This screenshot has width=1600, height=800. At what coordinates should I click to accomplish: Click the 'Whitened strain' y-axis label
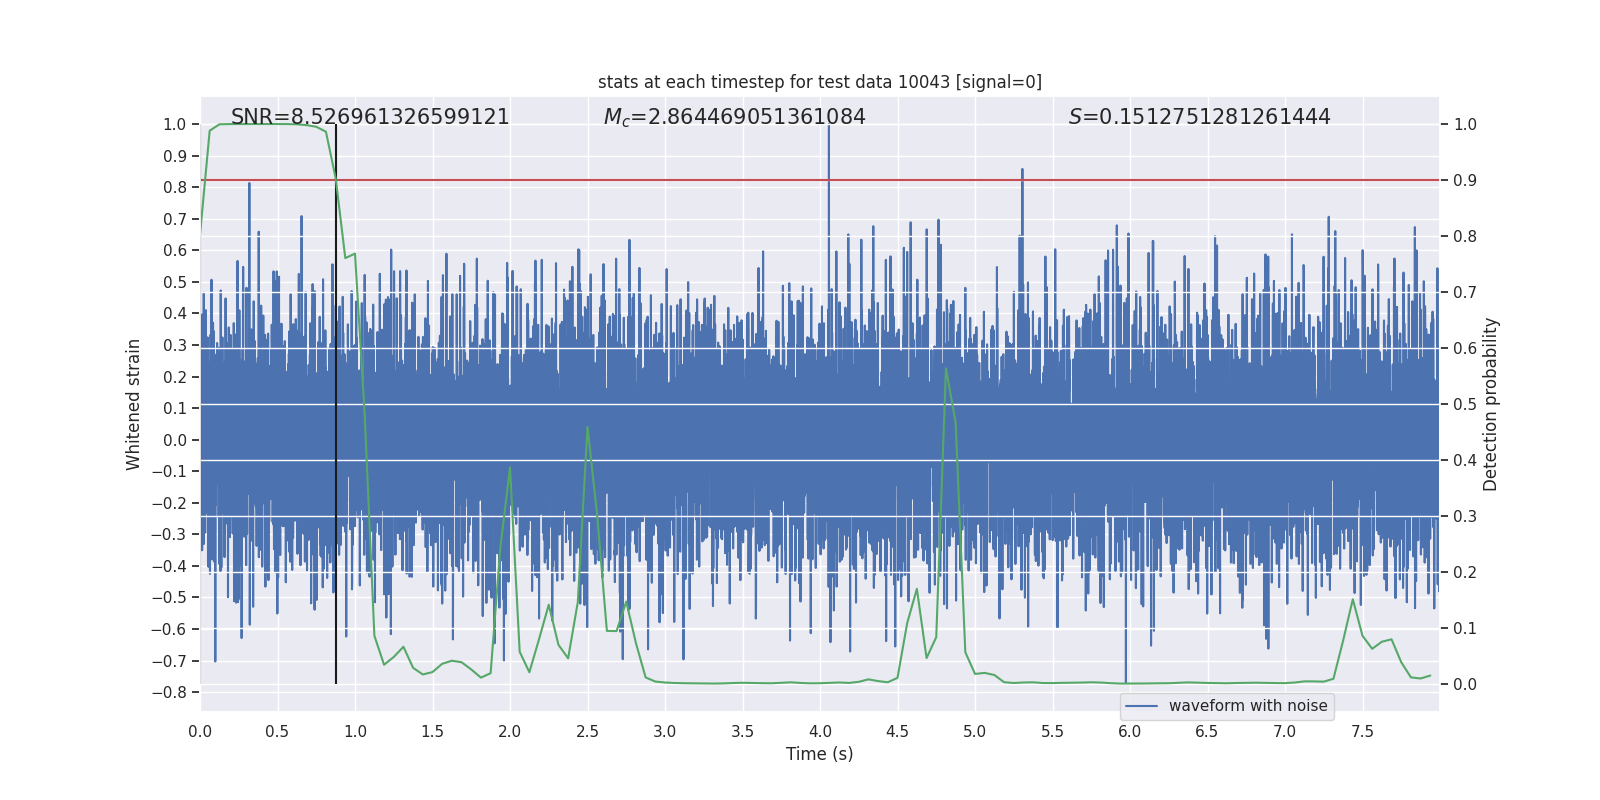[134, 404]
